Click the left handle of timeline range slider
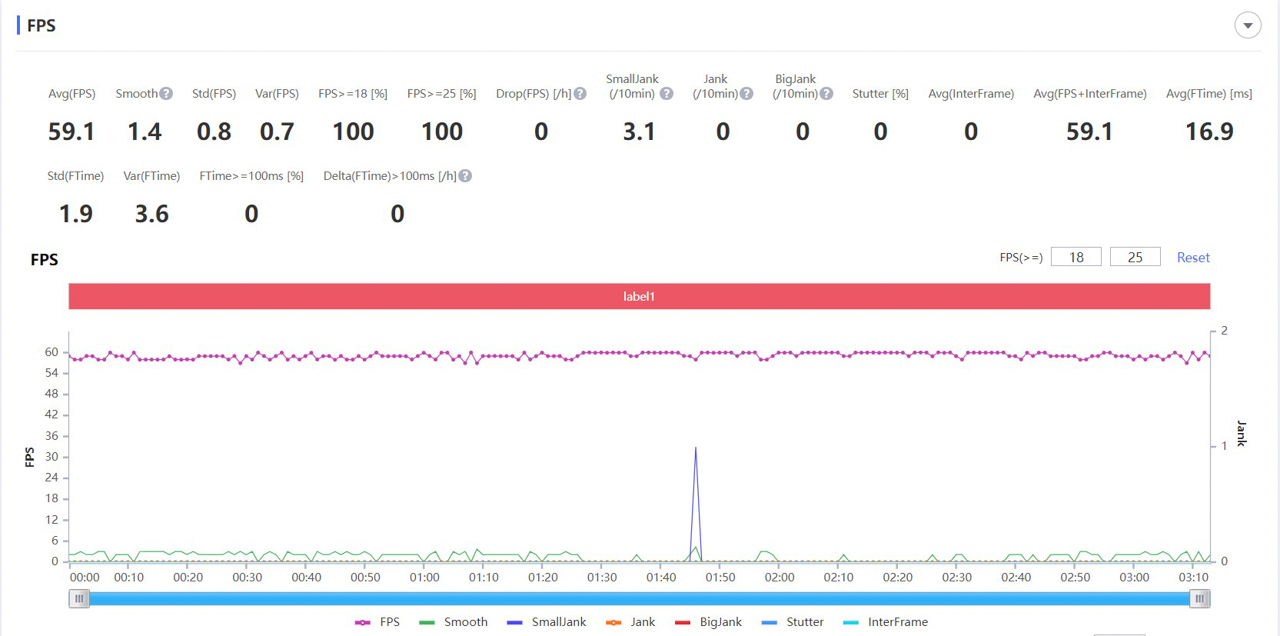 79,598
